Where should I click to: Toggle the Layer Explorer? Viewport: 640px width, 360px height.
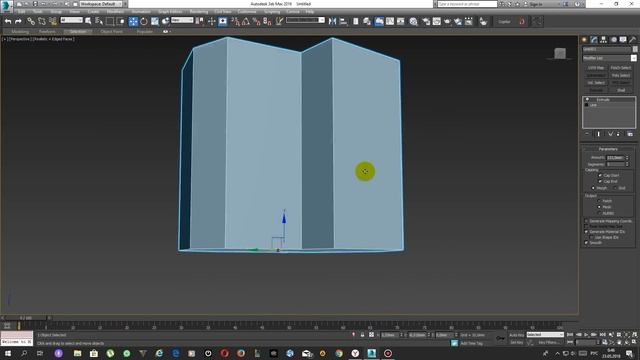(367, 21)
